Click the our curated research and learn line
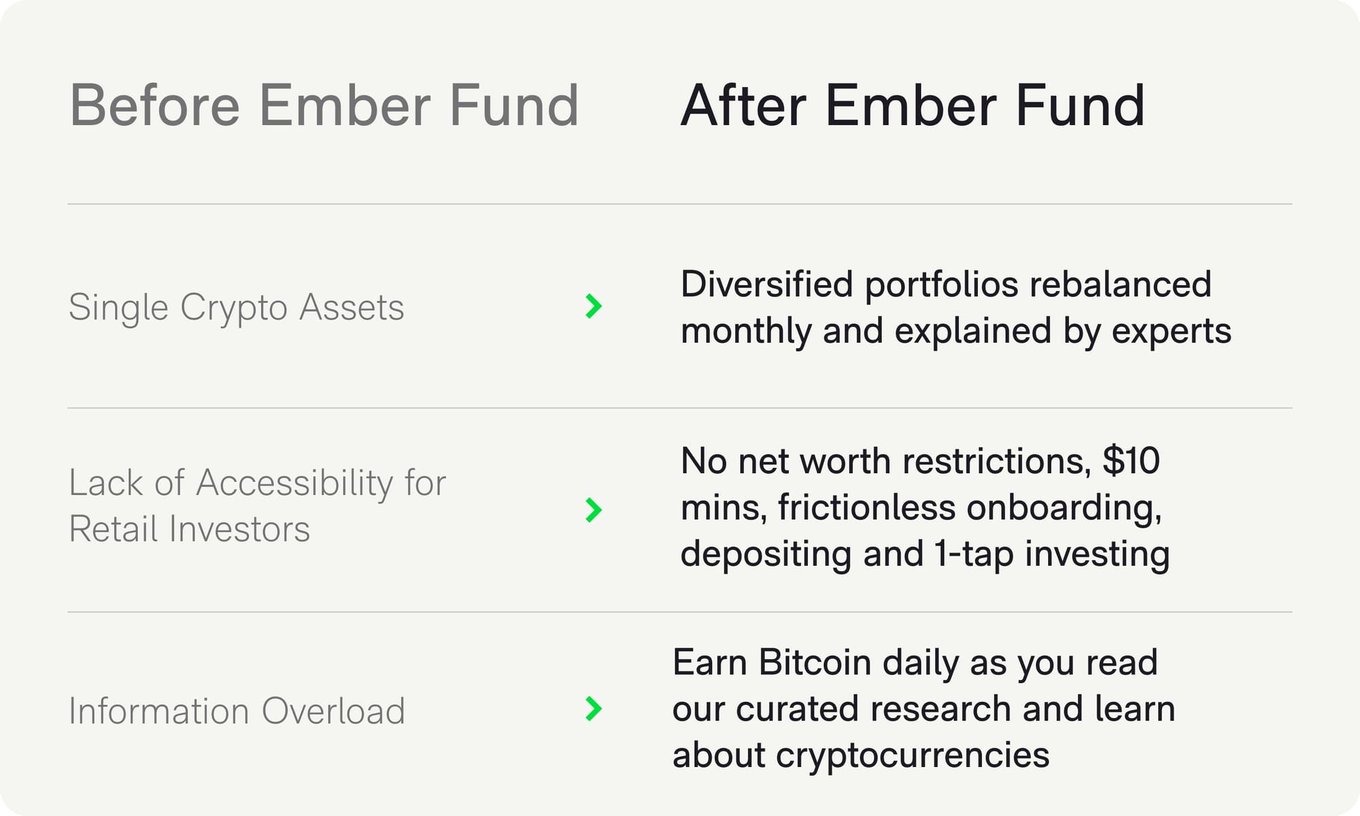This screenshot has height=816, width=1360. click(x=923, y=708)
